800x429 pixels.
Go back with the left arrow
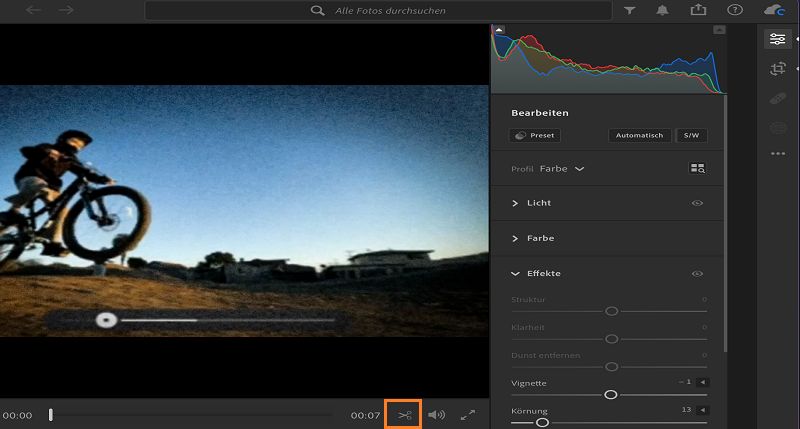pyautogui.click(x=34, y=10)
